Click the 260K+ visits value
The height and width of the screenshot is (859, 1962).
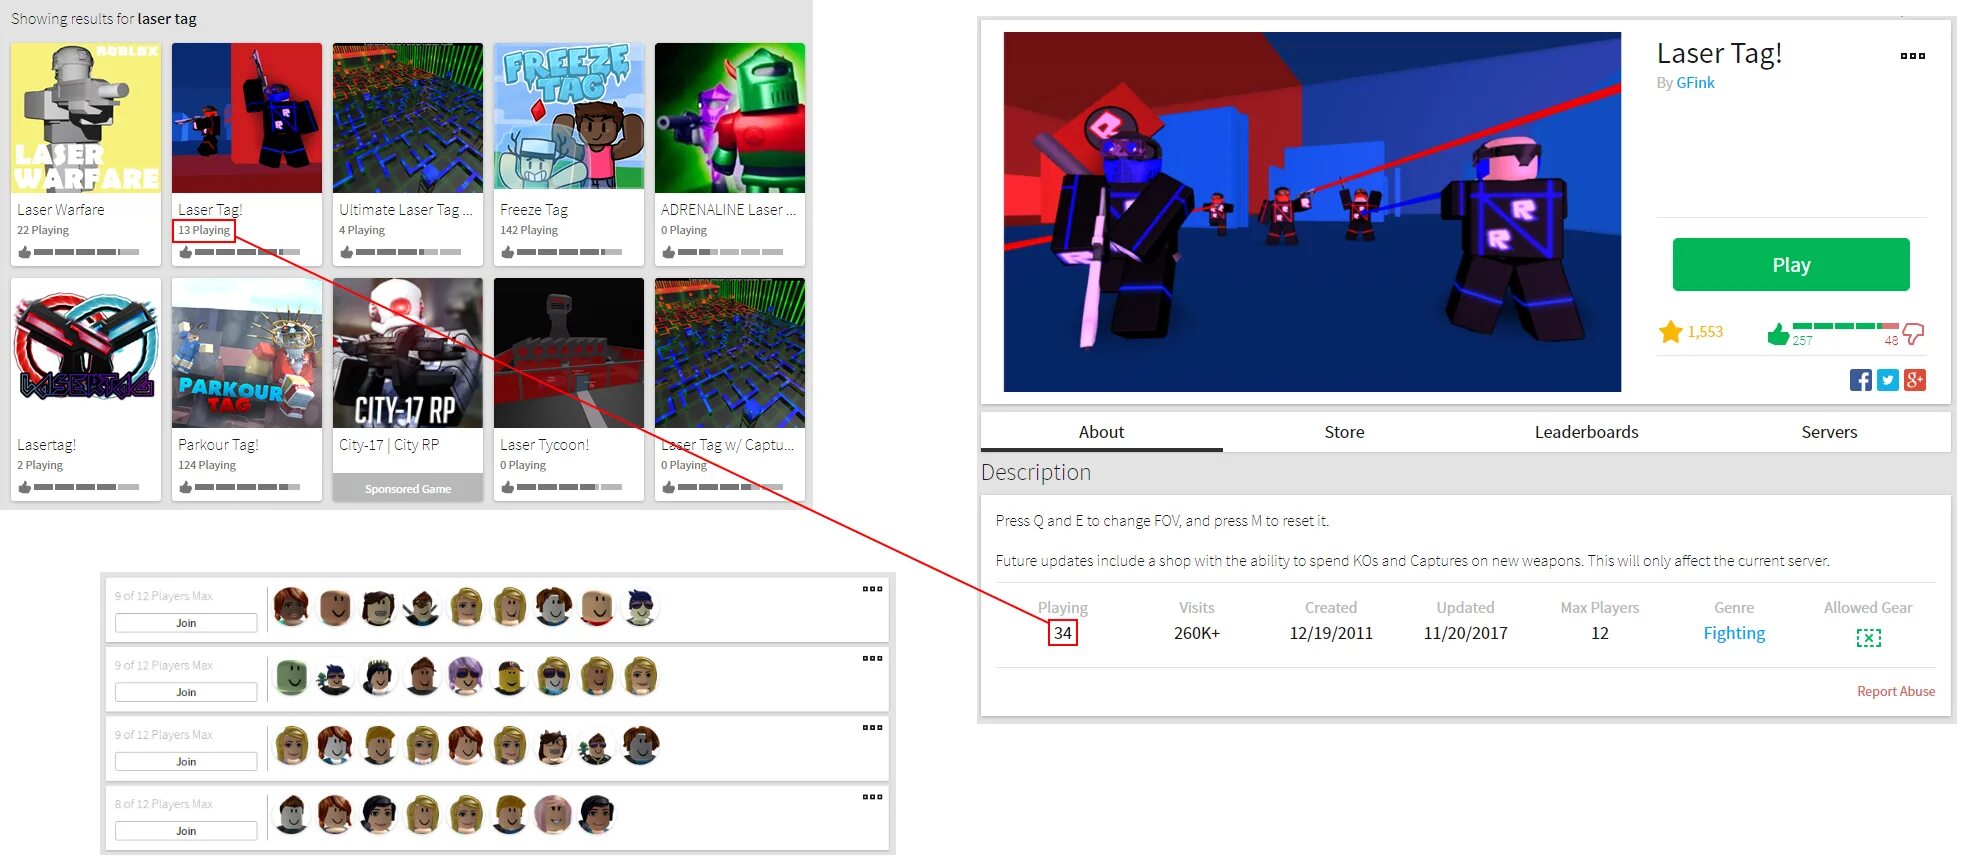(x=1197, y=633)
